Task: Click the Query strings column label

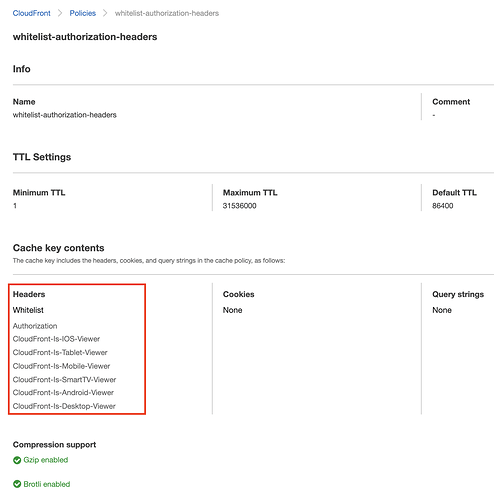Action: click(x=458, y=294)
